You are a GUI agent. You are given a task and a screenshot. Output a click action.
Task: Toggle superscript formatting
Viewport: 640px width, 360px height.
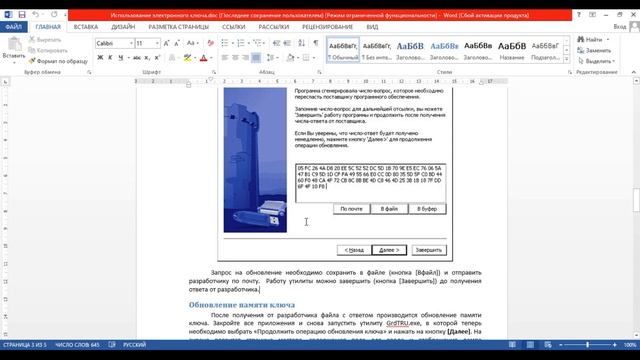pos(157,58)
